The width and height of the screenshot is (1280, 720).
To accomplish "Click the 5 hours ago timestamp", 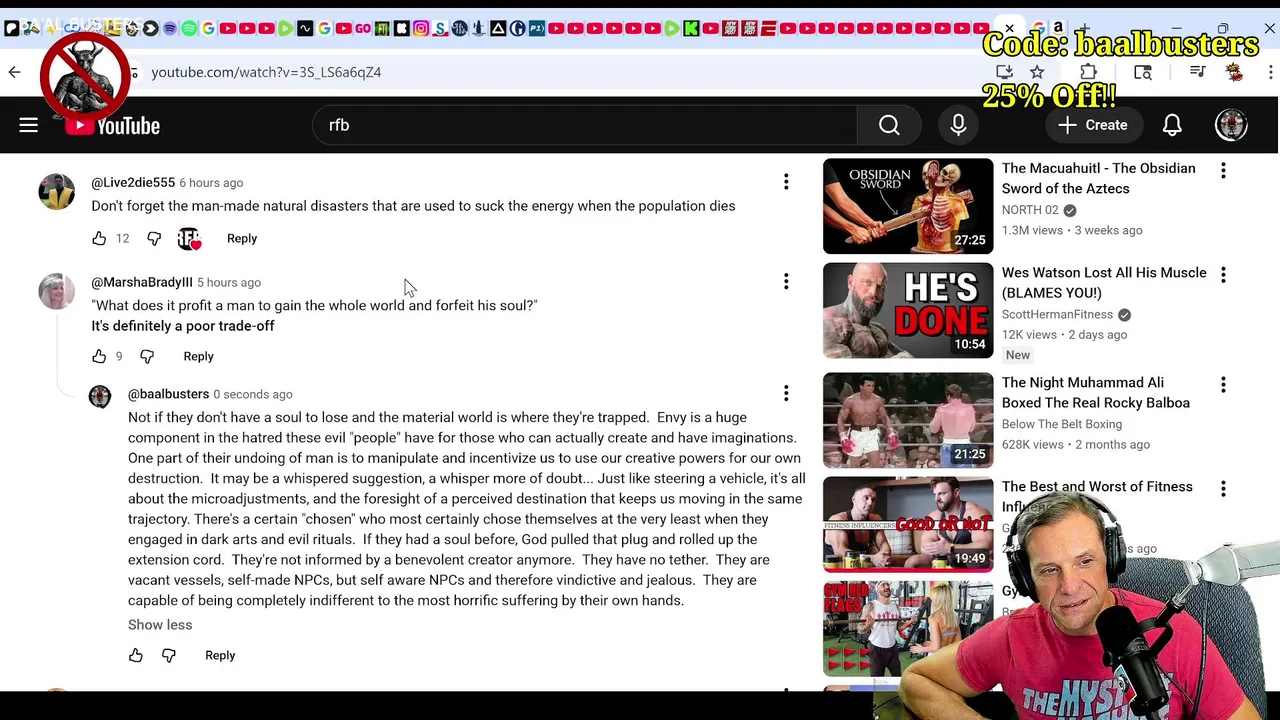I will point(229,283).
